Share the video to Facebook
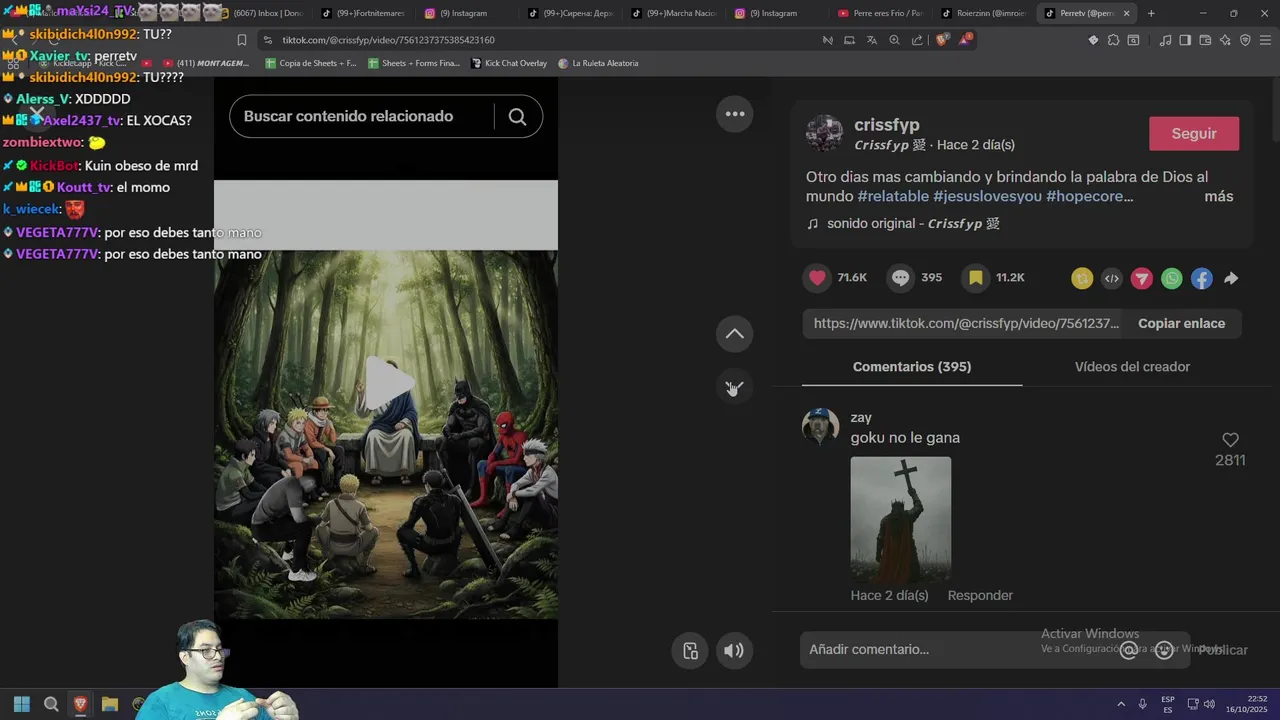1280x720 pixels. pyautogui.click(x=1202, y=279)
